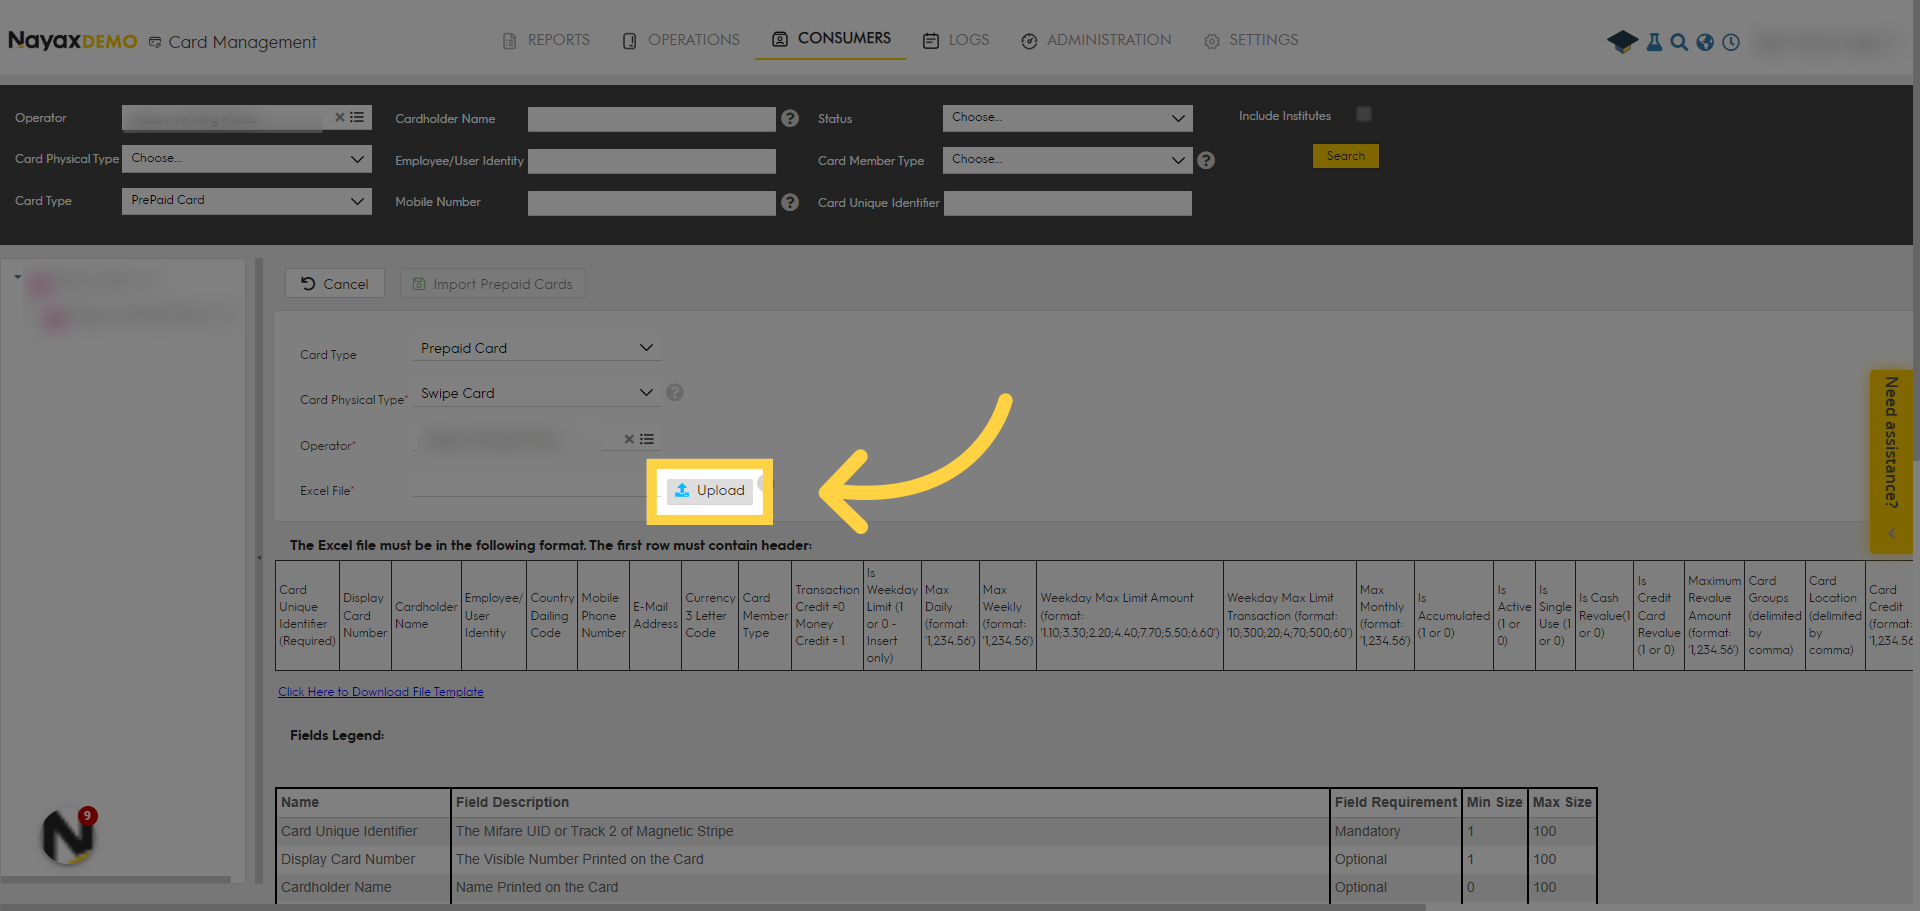This screenshot has width=1920, height=911.
Task: Click the Import Prepaid Cards button
Action: pyautogui.click(x=493, y=284)
